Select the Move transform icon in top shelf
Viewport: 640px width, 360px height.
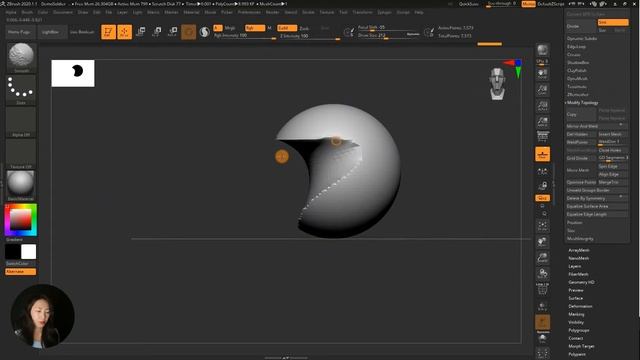coord(141,32)
